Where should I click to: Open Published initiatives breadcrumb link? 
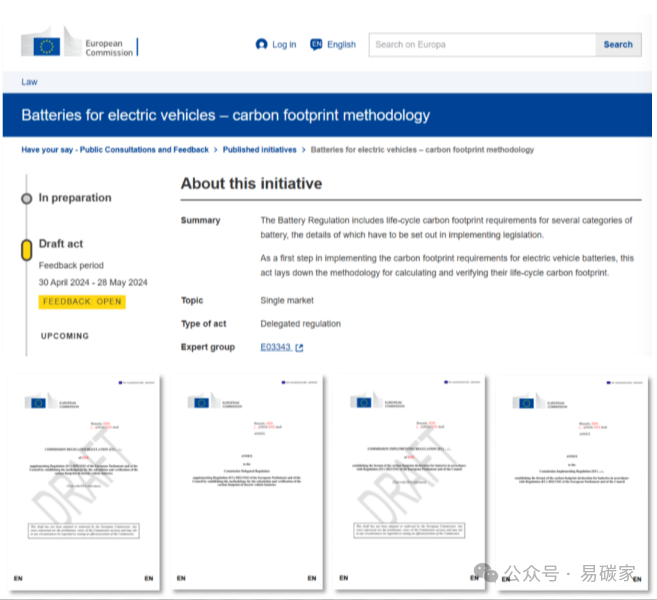tap(260, 150)
